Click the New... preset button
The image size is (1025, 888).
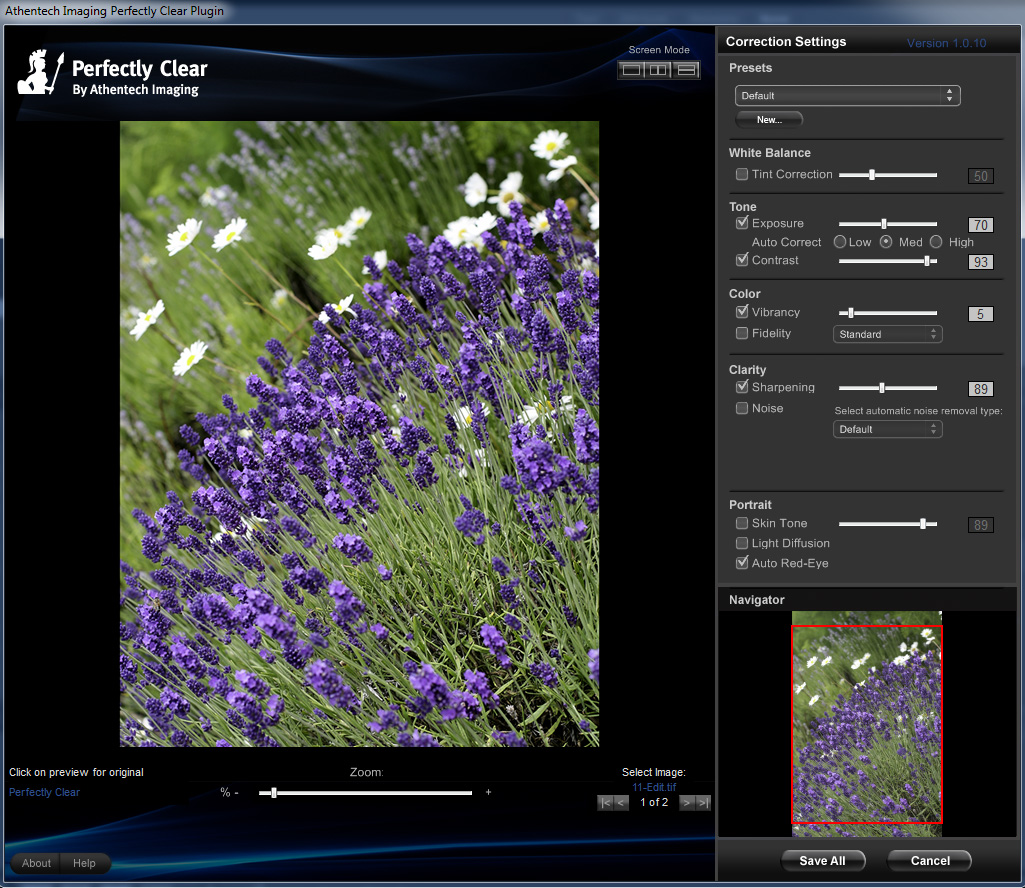click(769, 120)
